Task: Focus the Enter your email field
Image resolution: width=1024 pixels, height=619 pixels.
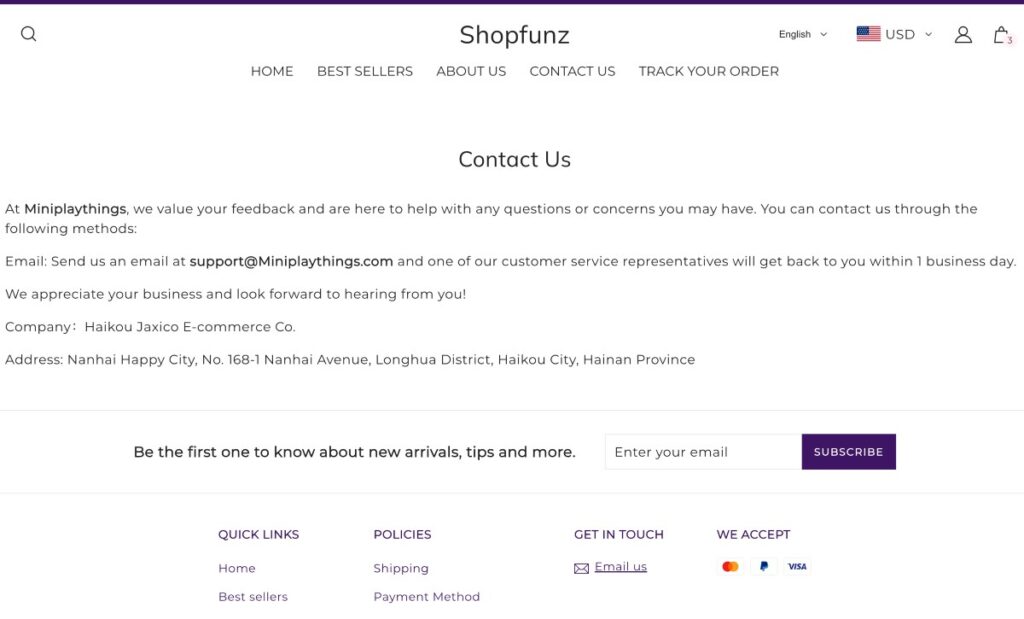Action: point(703,452)
